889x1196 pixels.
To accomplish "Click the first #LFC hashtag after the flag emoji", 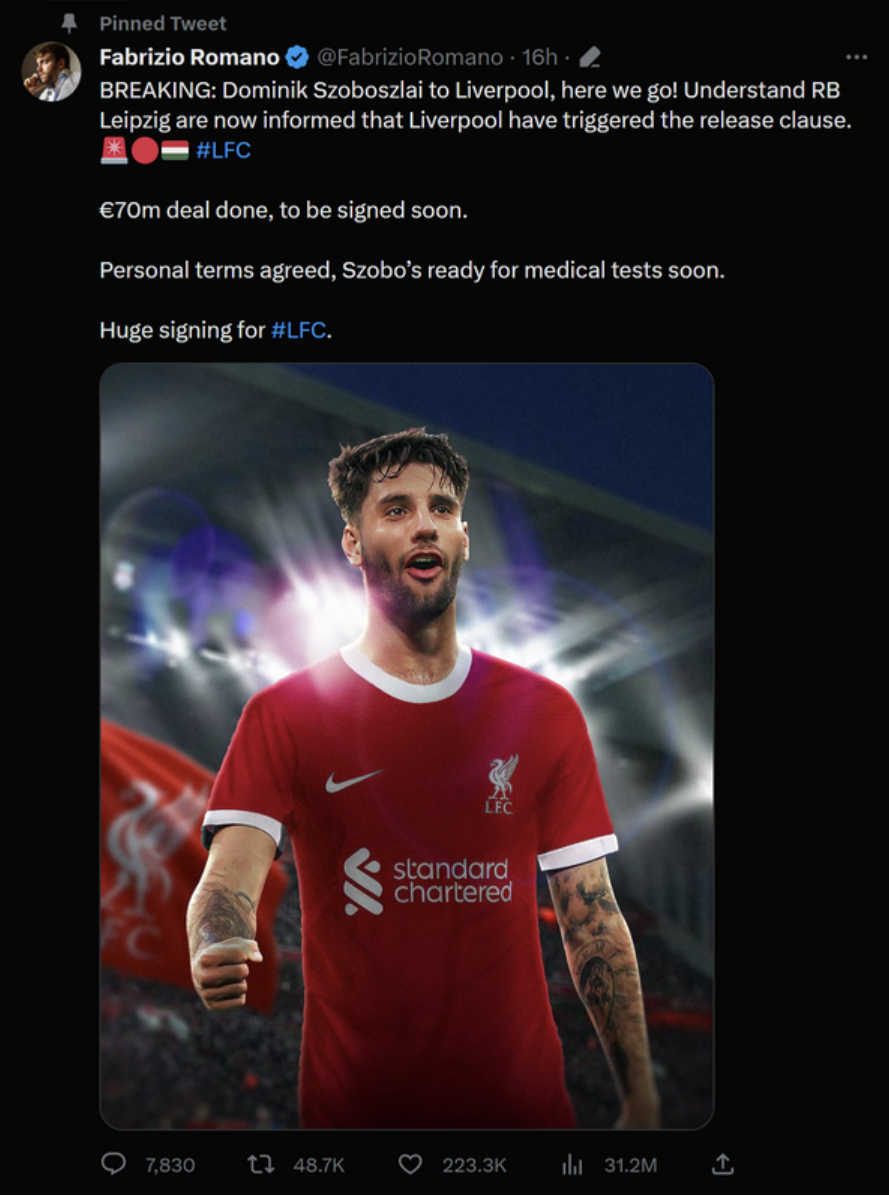I will [x=223, y=150].
